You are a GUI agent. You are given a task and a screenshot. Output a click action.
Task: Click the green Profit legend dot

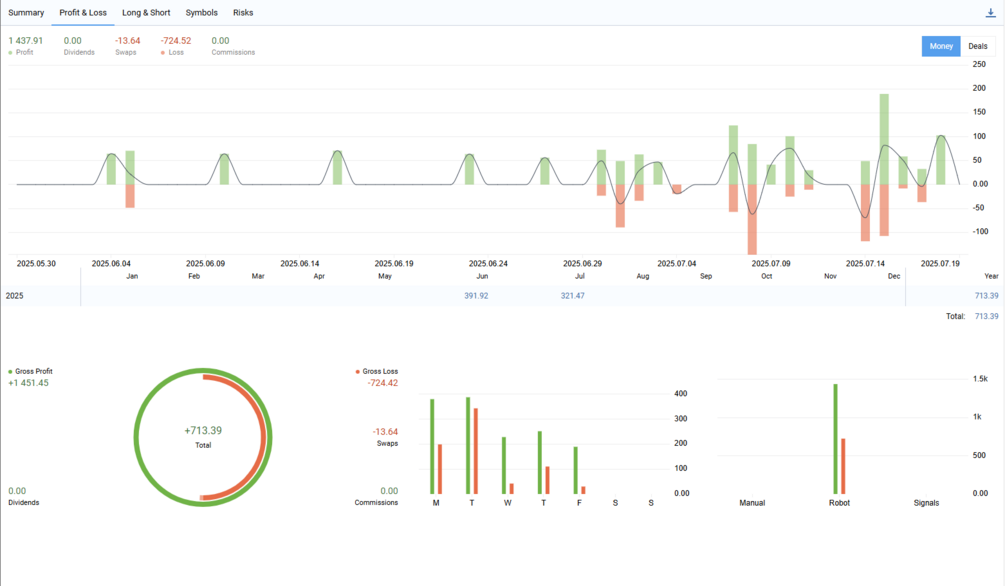click(10, 53)
